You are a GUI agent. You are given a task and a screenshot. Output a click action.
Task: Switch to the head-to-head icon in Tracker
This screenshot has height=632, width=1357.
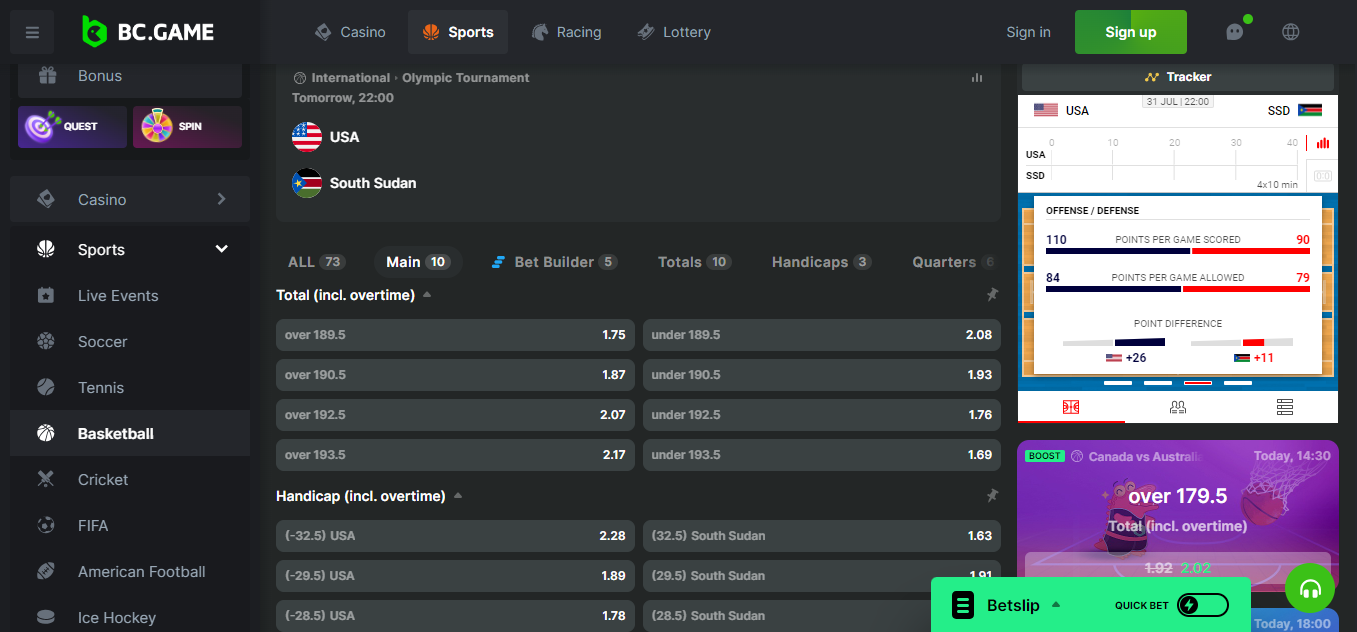click(x=1177, y=407)
